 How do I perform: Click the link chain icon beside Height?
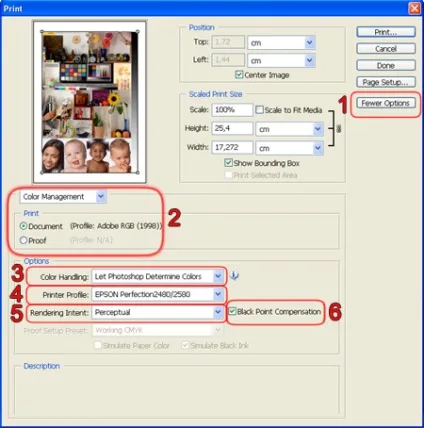(x=339, y=129)
